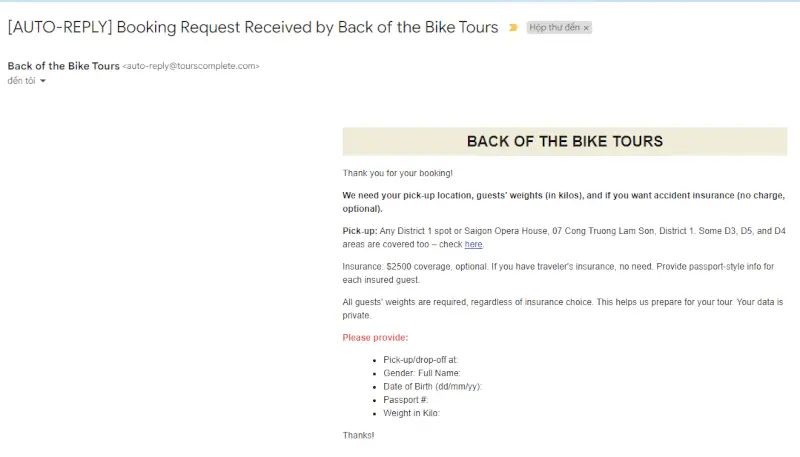Click the 'Insurance: $2500 coverage' paragraph

pyautogui.click(x=558, y=273)
